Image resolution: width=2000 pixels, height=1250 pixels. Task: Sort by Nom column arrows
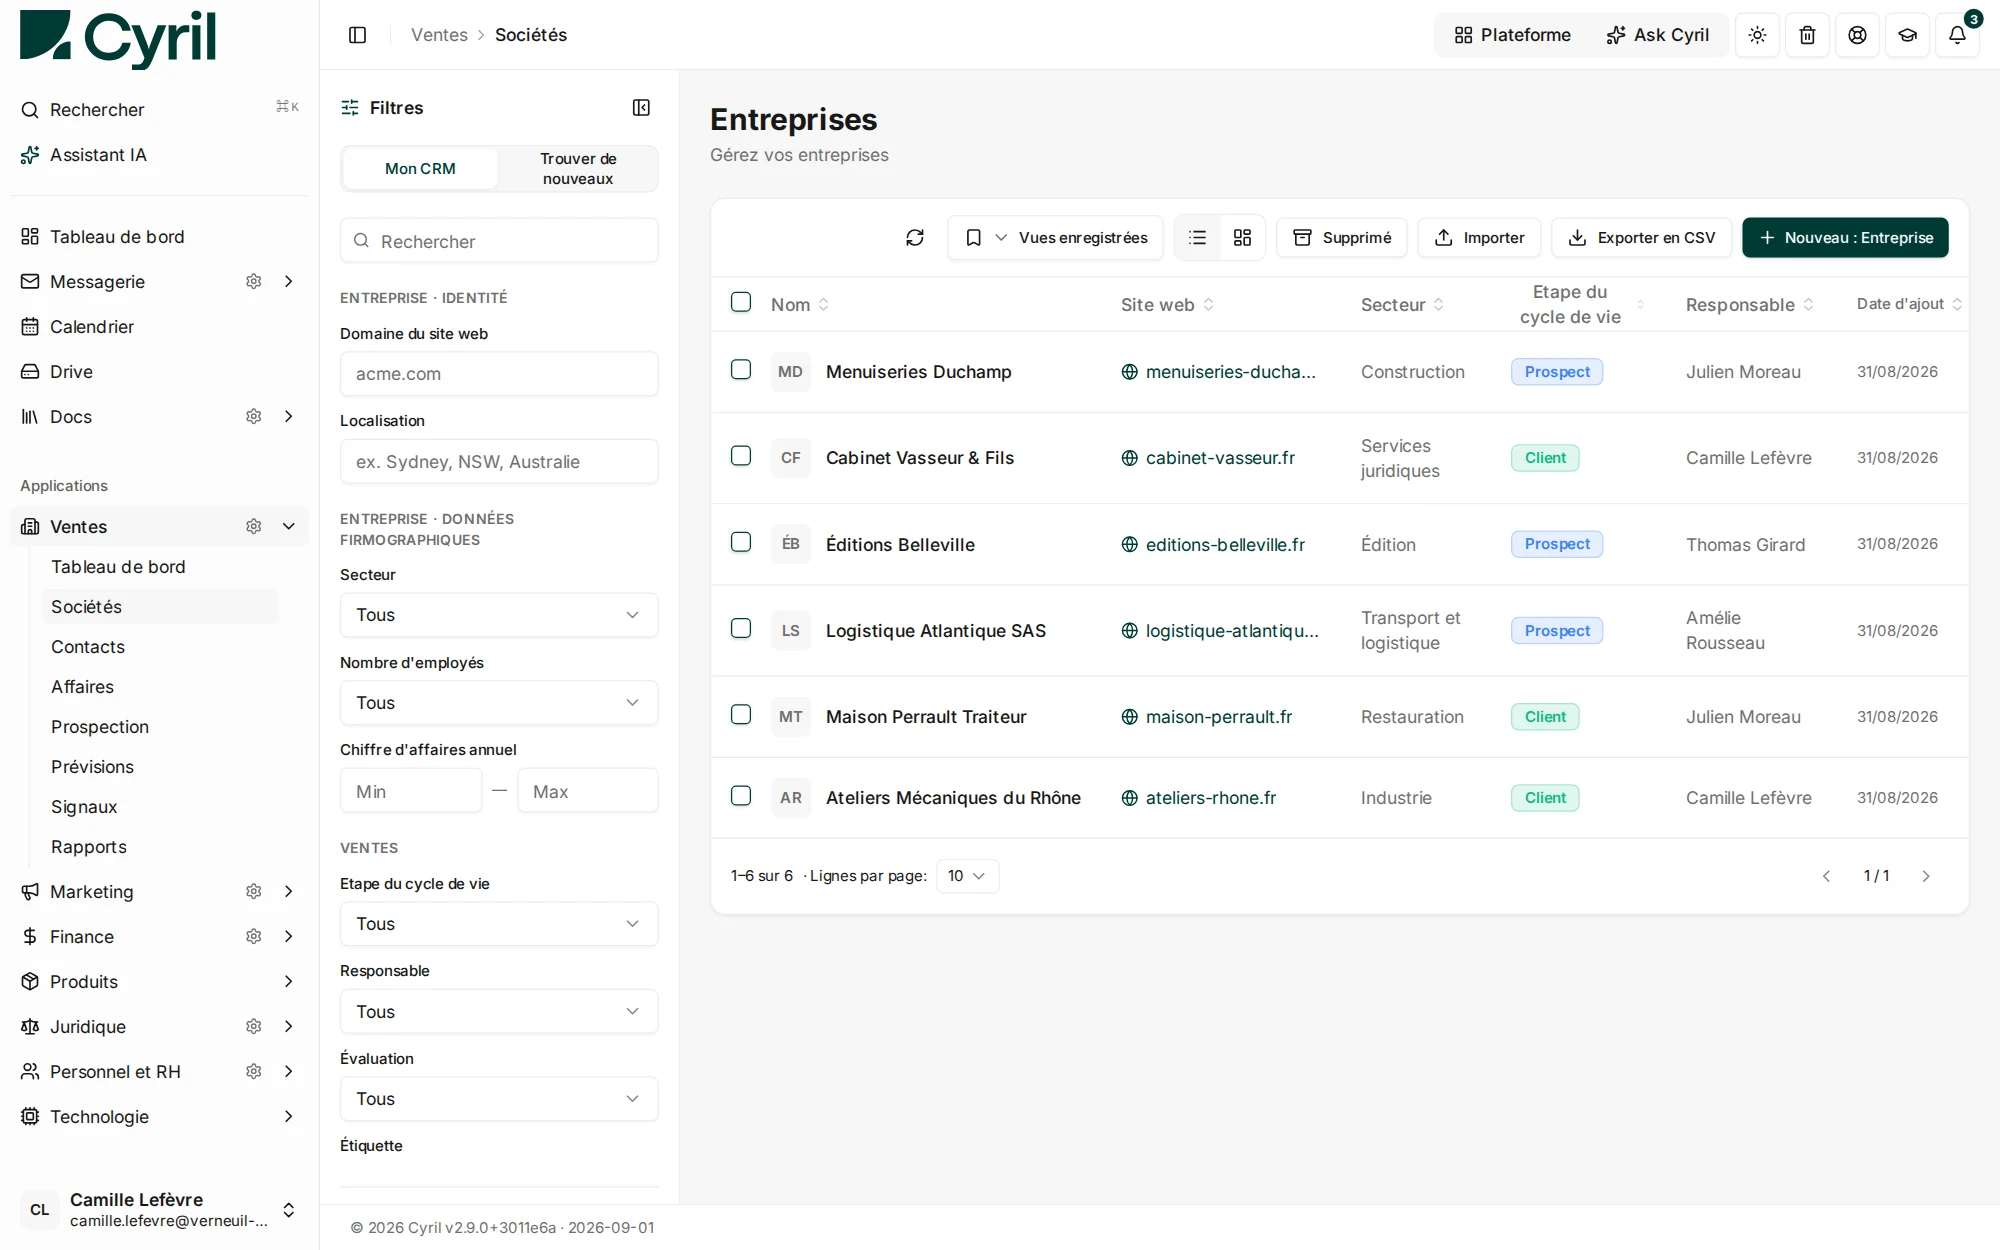(x=824, y=305)
